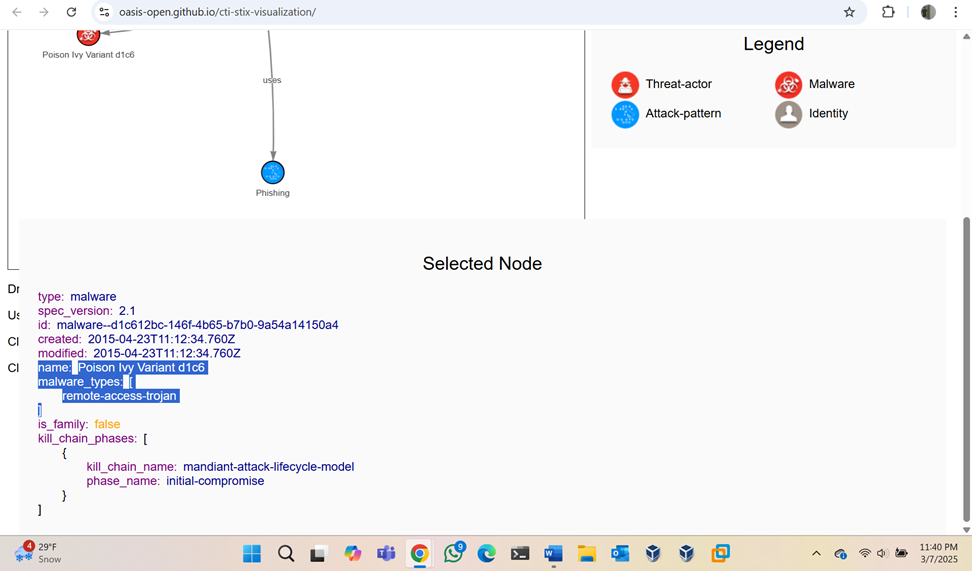Click the 'kill_chain_phases' key
This screenshot has height=571, width=972.
pyautogui.click(x=87, y=438)
